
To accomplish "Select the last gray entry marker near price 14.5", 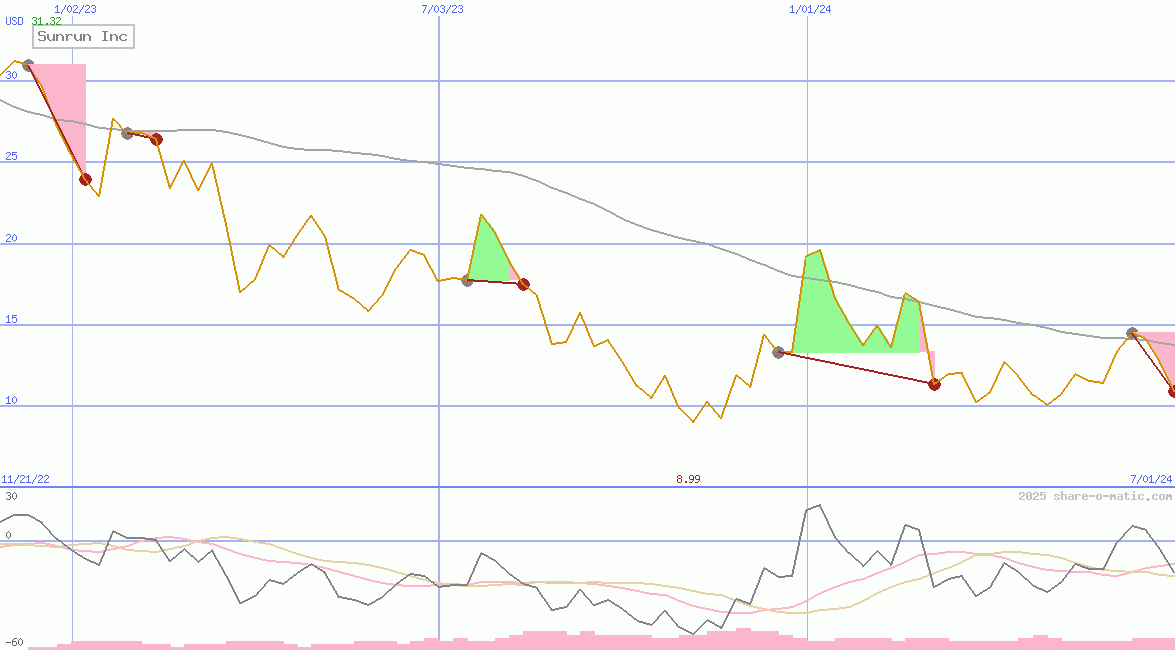I will (1132, 333).
